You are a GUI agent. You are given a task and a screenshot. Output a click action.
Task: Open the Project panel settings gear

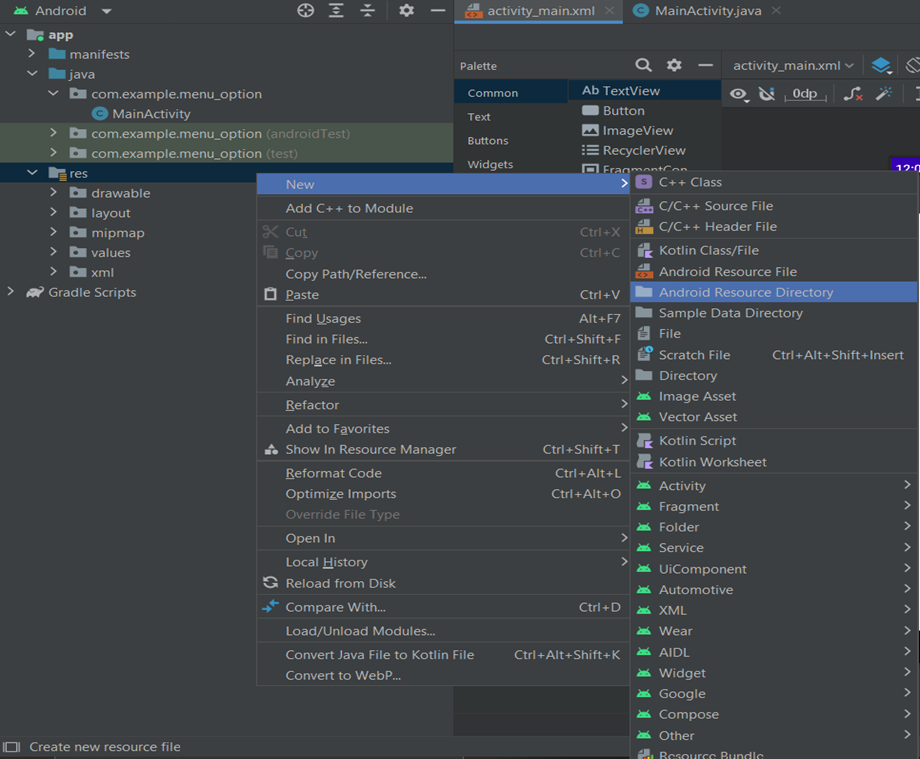pyautogui.click(x=407, y=10)
